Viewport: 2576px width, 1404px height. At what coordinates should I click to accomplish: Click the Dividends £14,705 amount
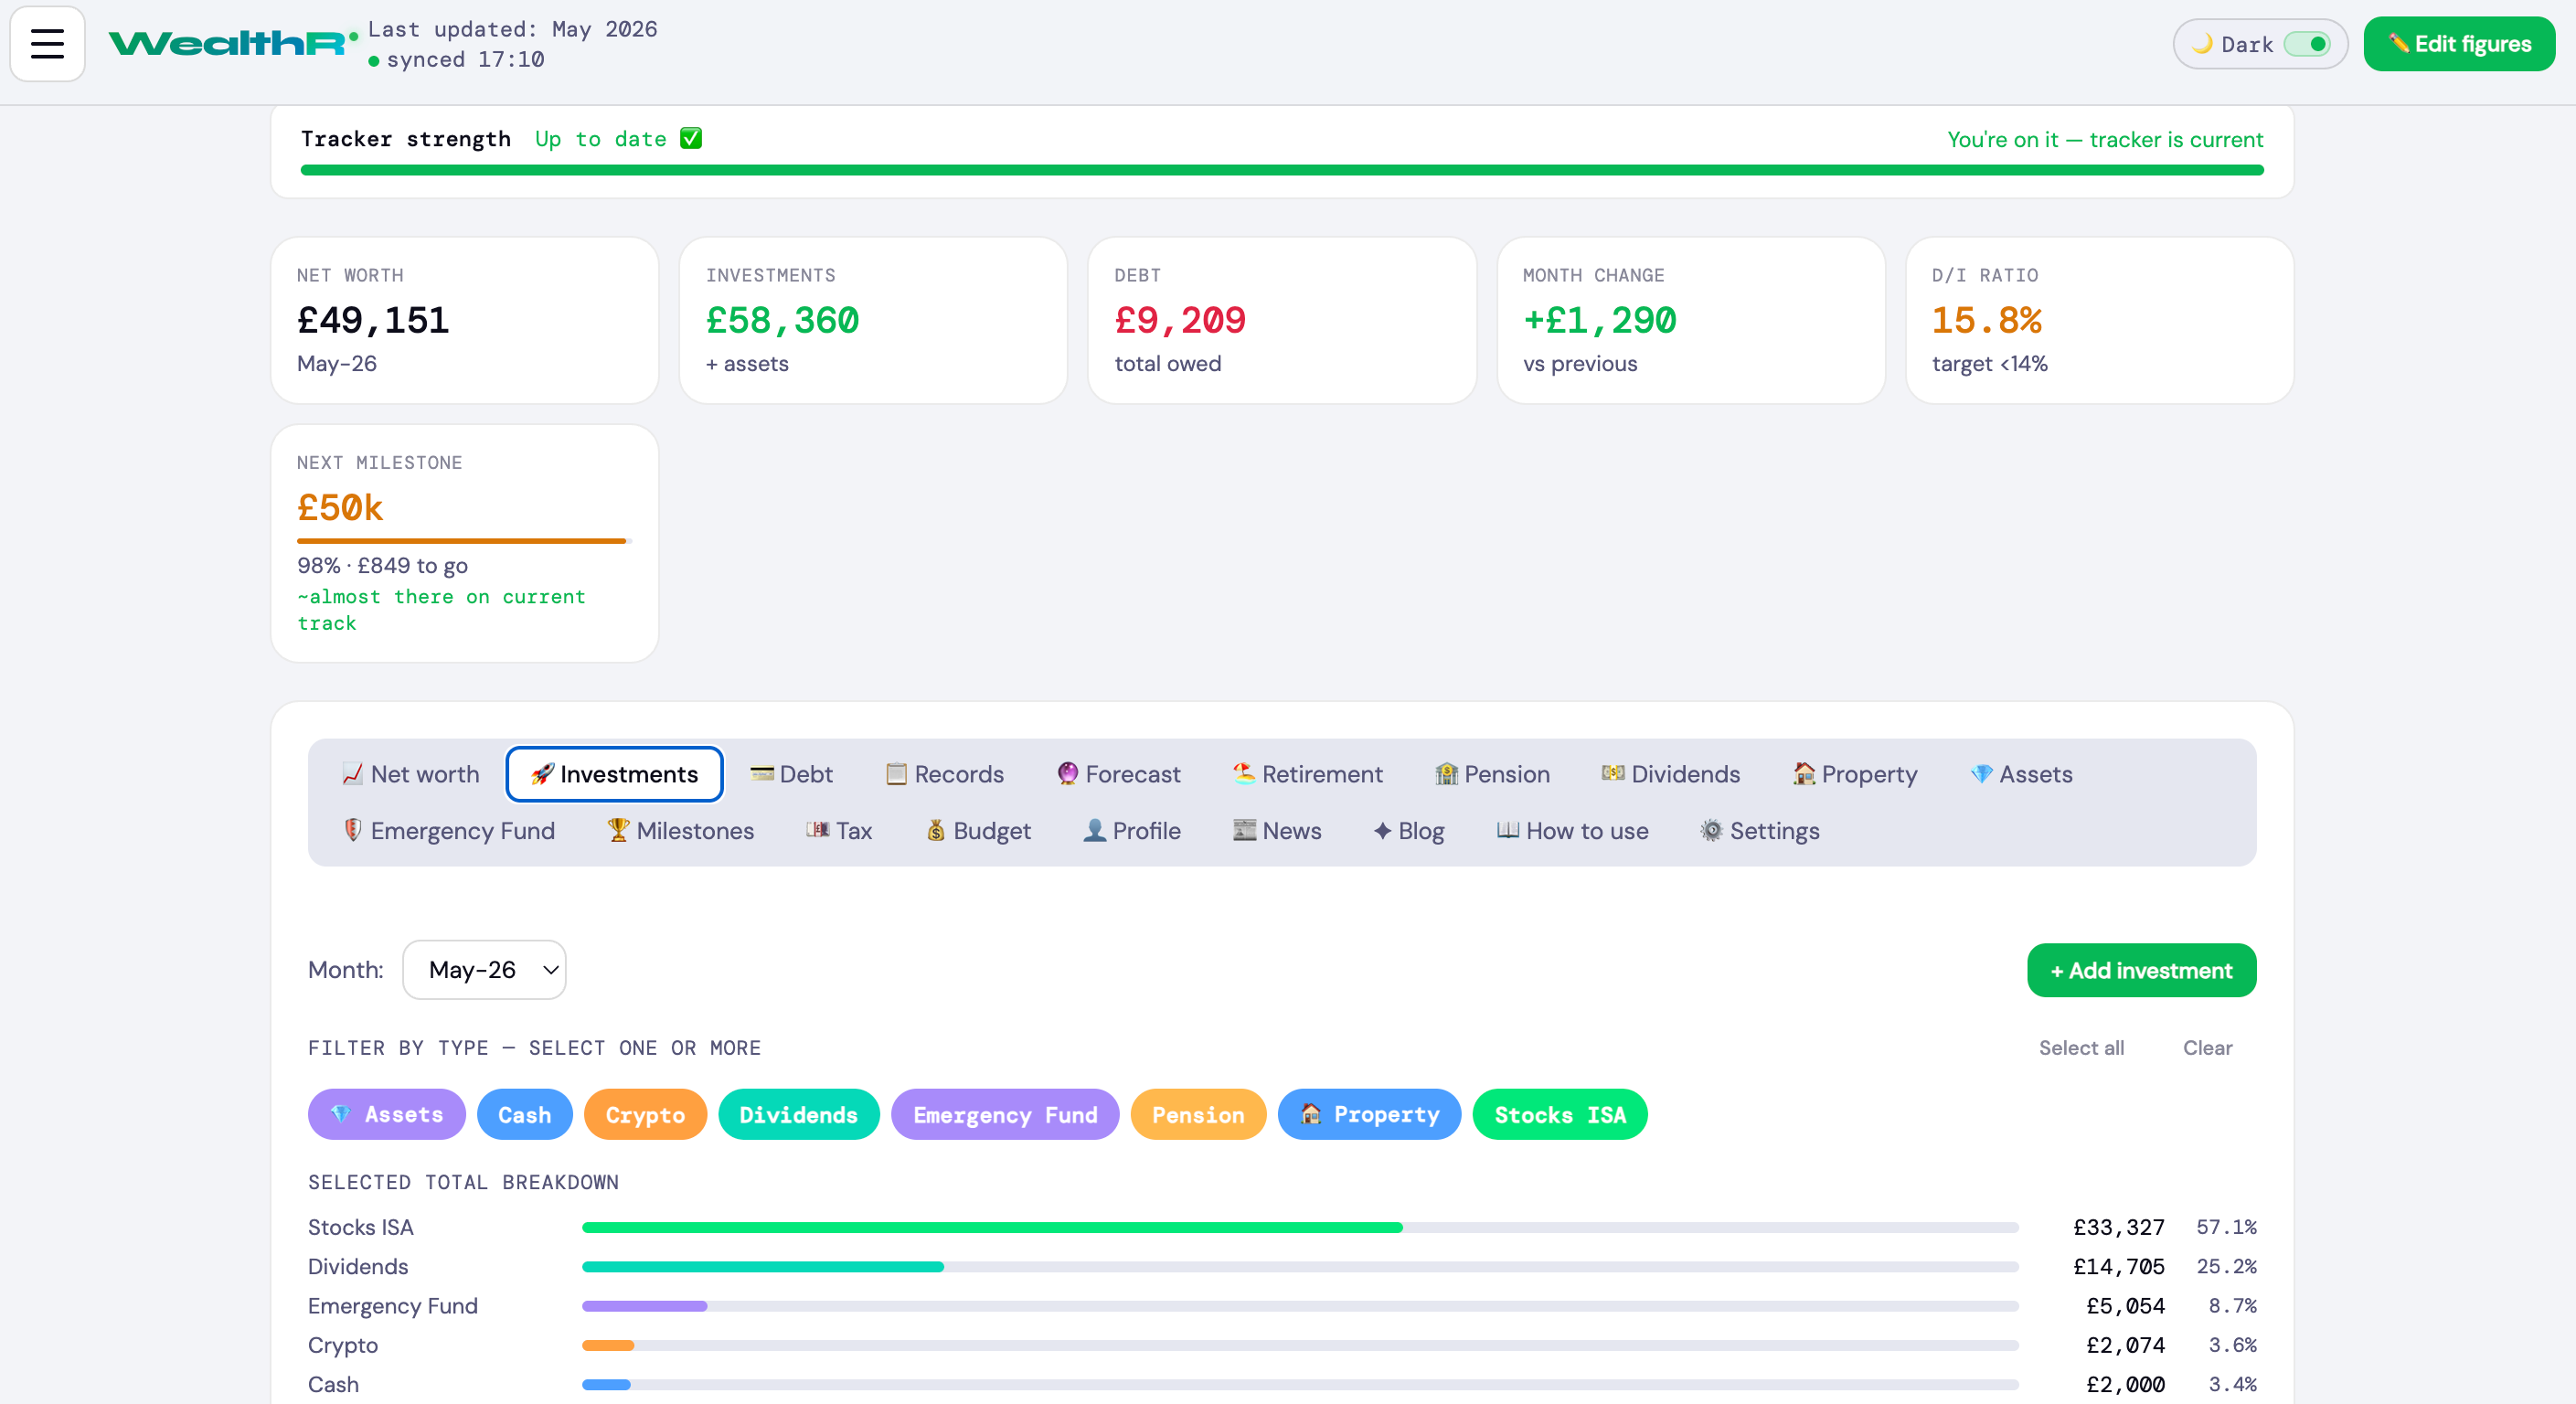2118,1266
